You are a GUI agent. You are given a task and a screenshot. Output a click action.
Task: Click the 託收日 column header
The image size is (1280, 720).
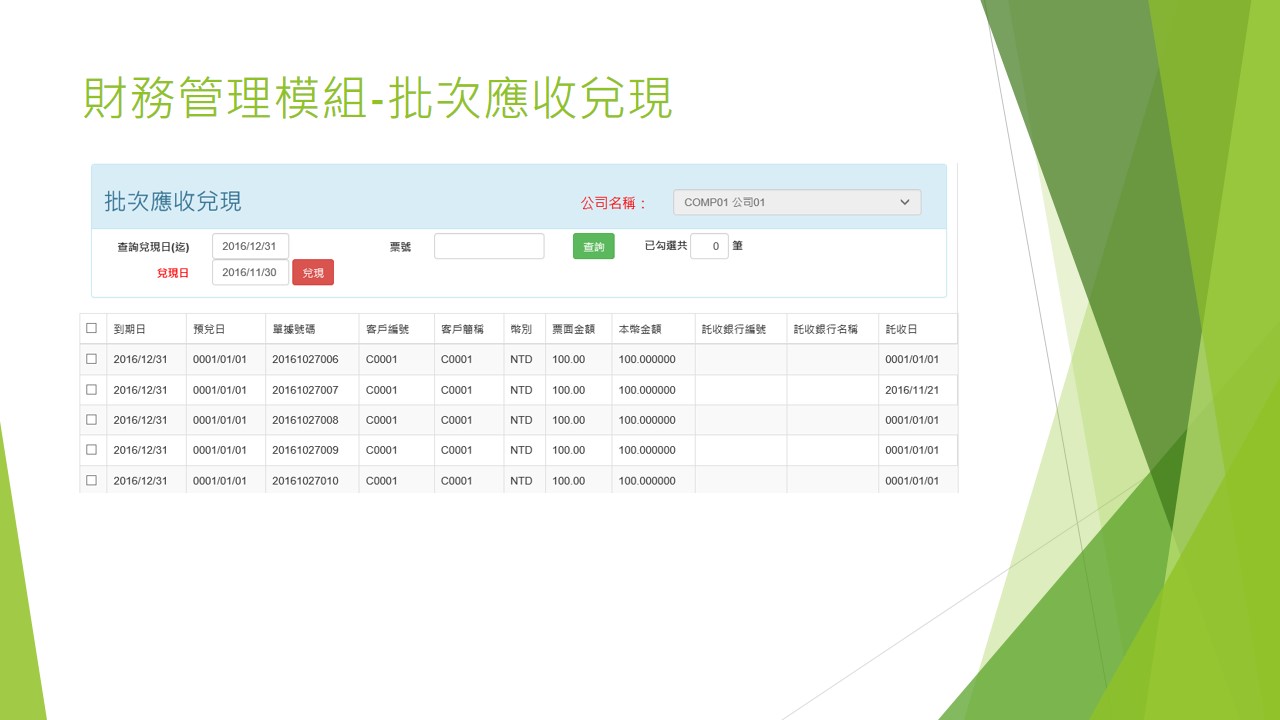point(918,329)
